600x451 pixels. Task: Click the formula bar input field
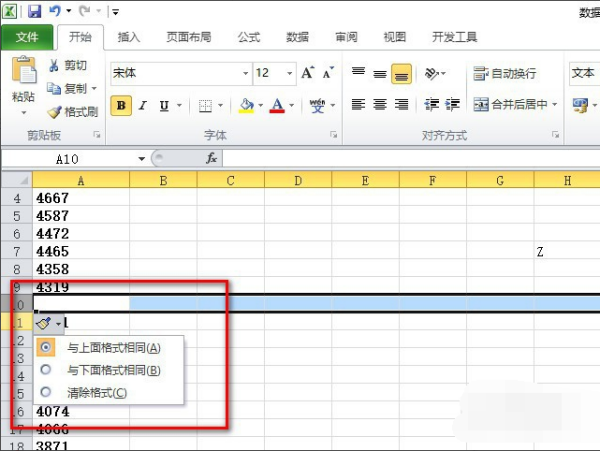pos(411,158)
